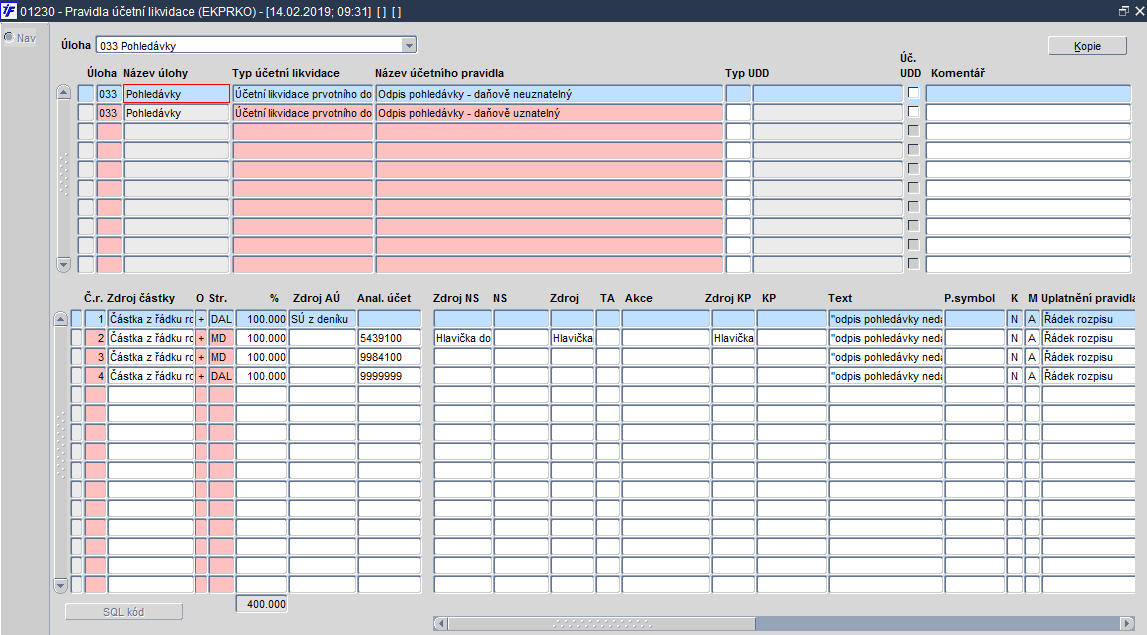Click the upper table scroll down arrow
Image resolution: width=1147 pixels, height=635 pixels.
[x=63, y=264]
